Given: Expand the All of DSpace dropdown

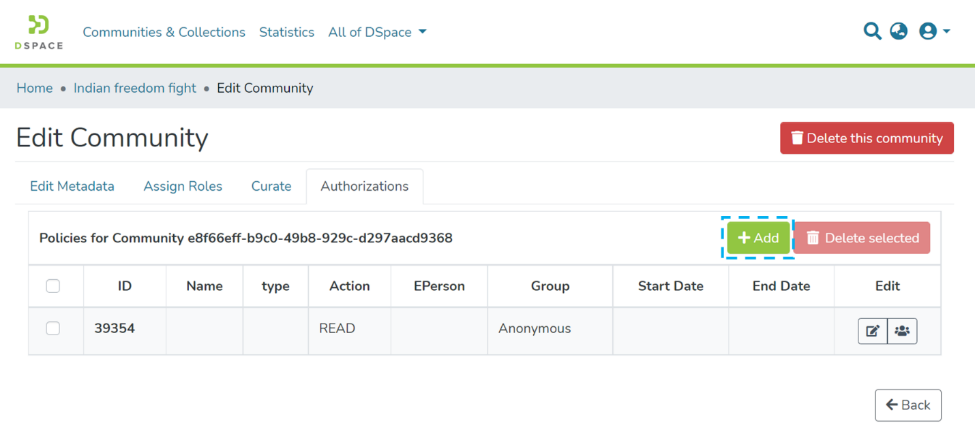Looking at the screenshot, I should 377,32.
